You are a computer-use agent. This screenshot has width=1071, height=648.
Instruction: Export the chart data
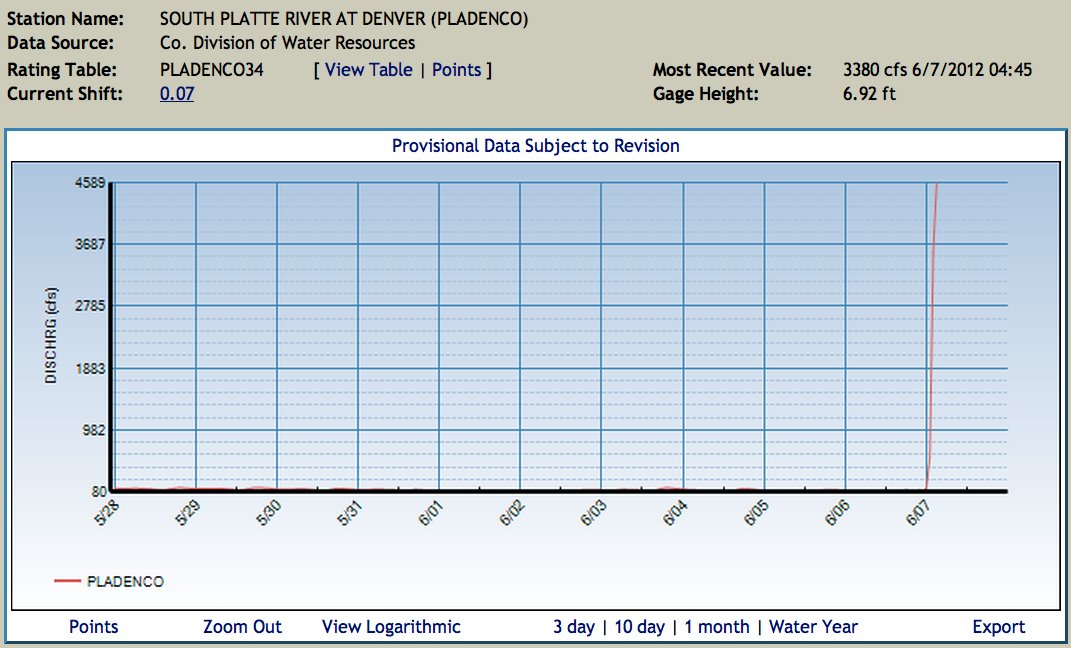click(998, 627)
